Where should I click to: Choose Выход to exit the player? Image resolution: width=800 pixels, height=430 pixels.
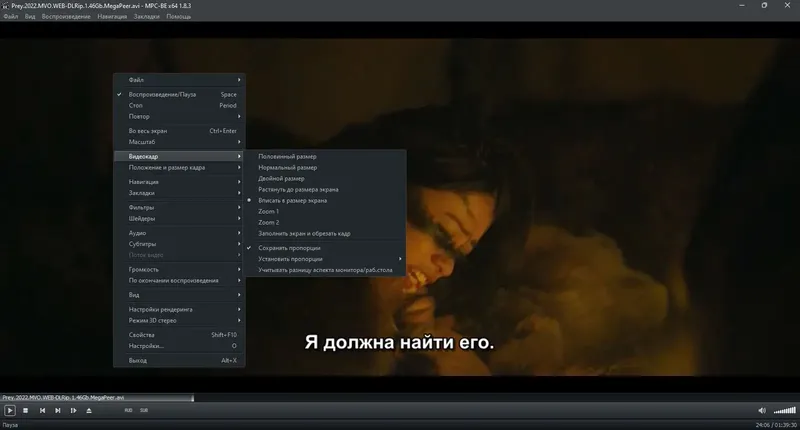tap(179, 361)
